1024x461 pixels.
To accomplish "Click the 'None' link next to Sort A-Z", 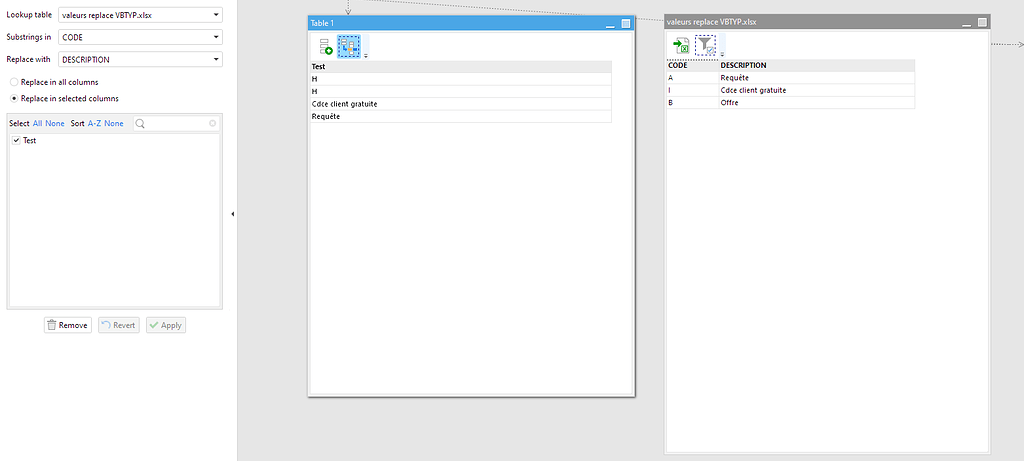I will [114, 123].
